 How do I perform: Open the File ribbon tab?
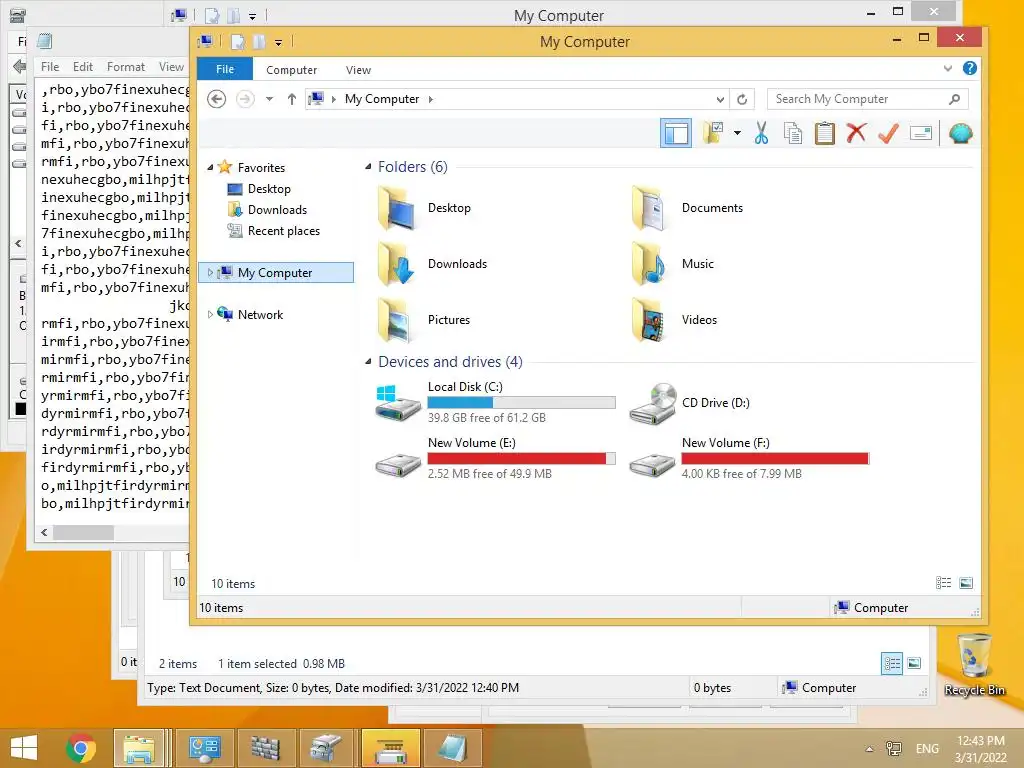coord(225,69)
